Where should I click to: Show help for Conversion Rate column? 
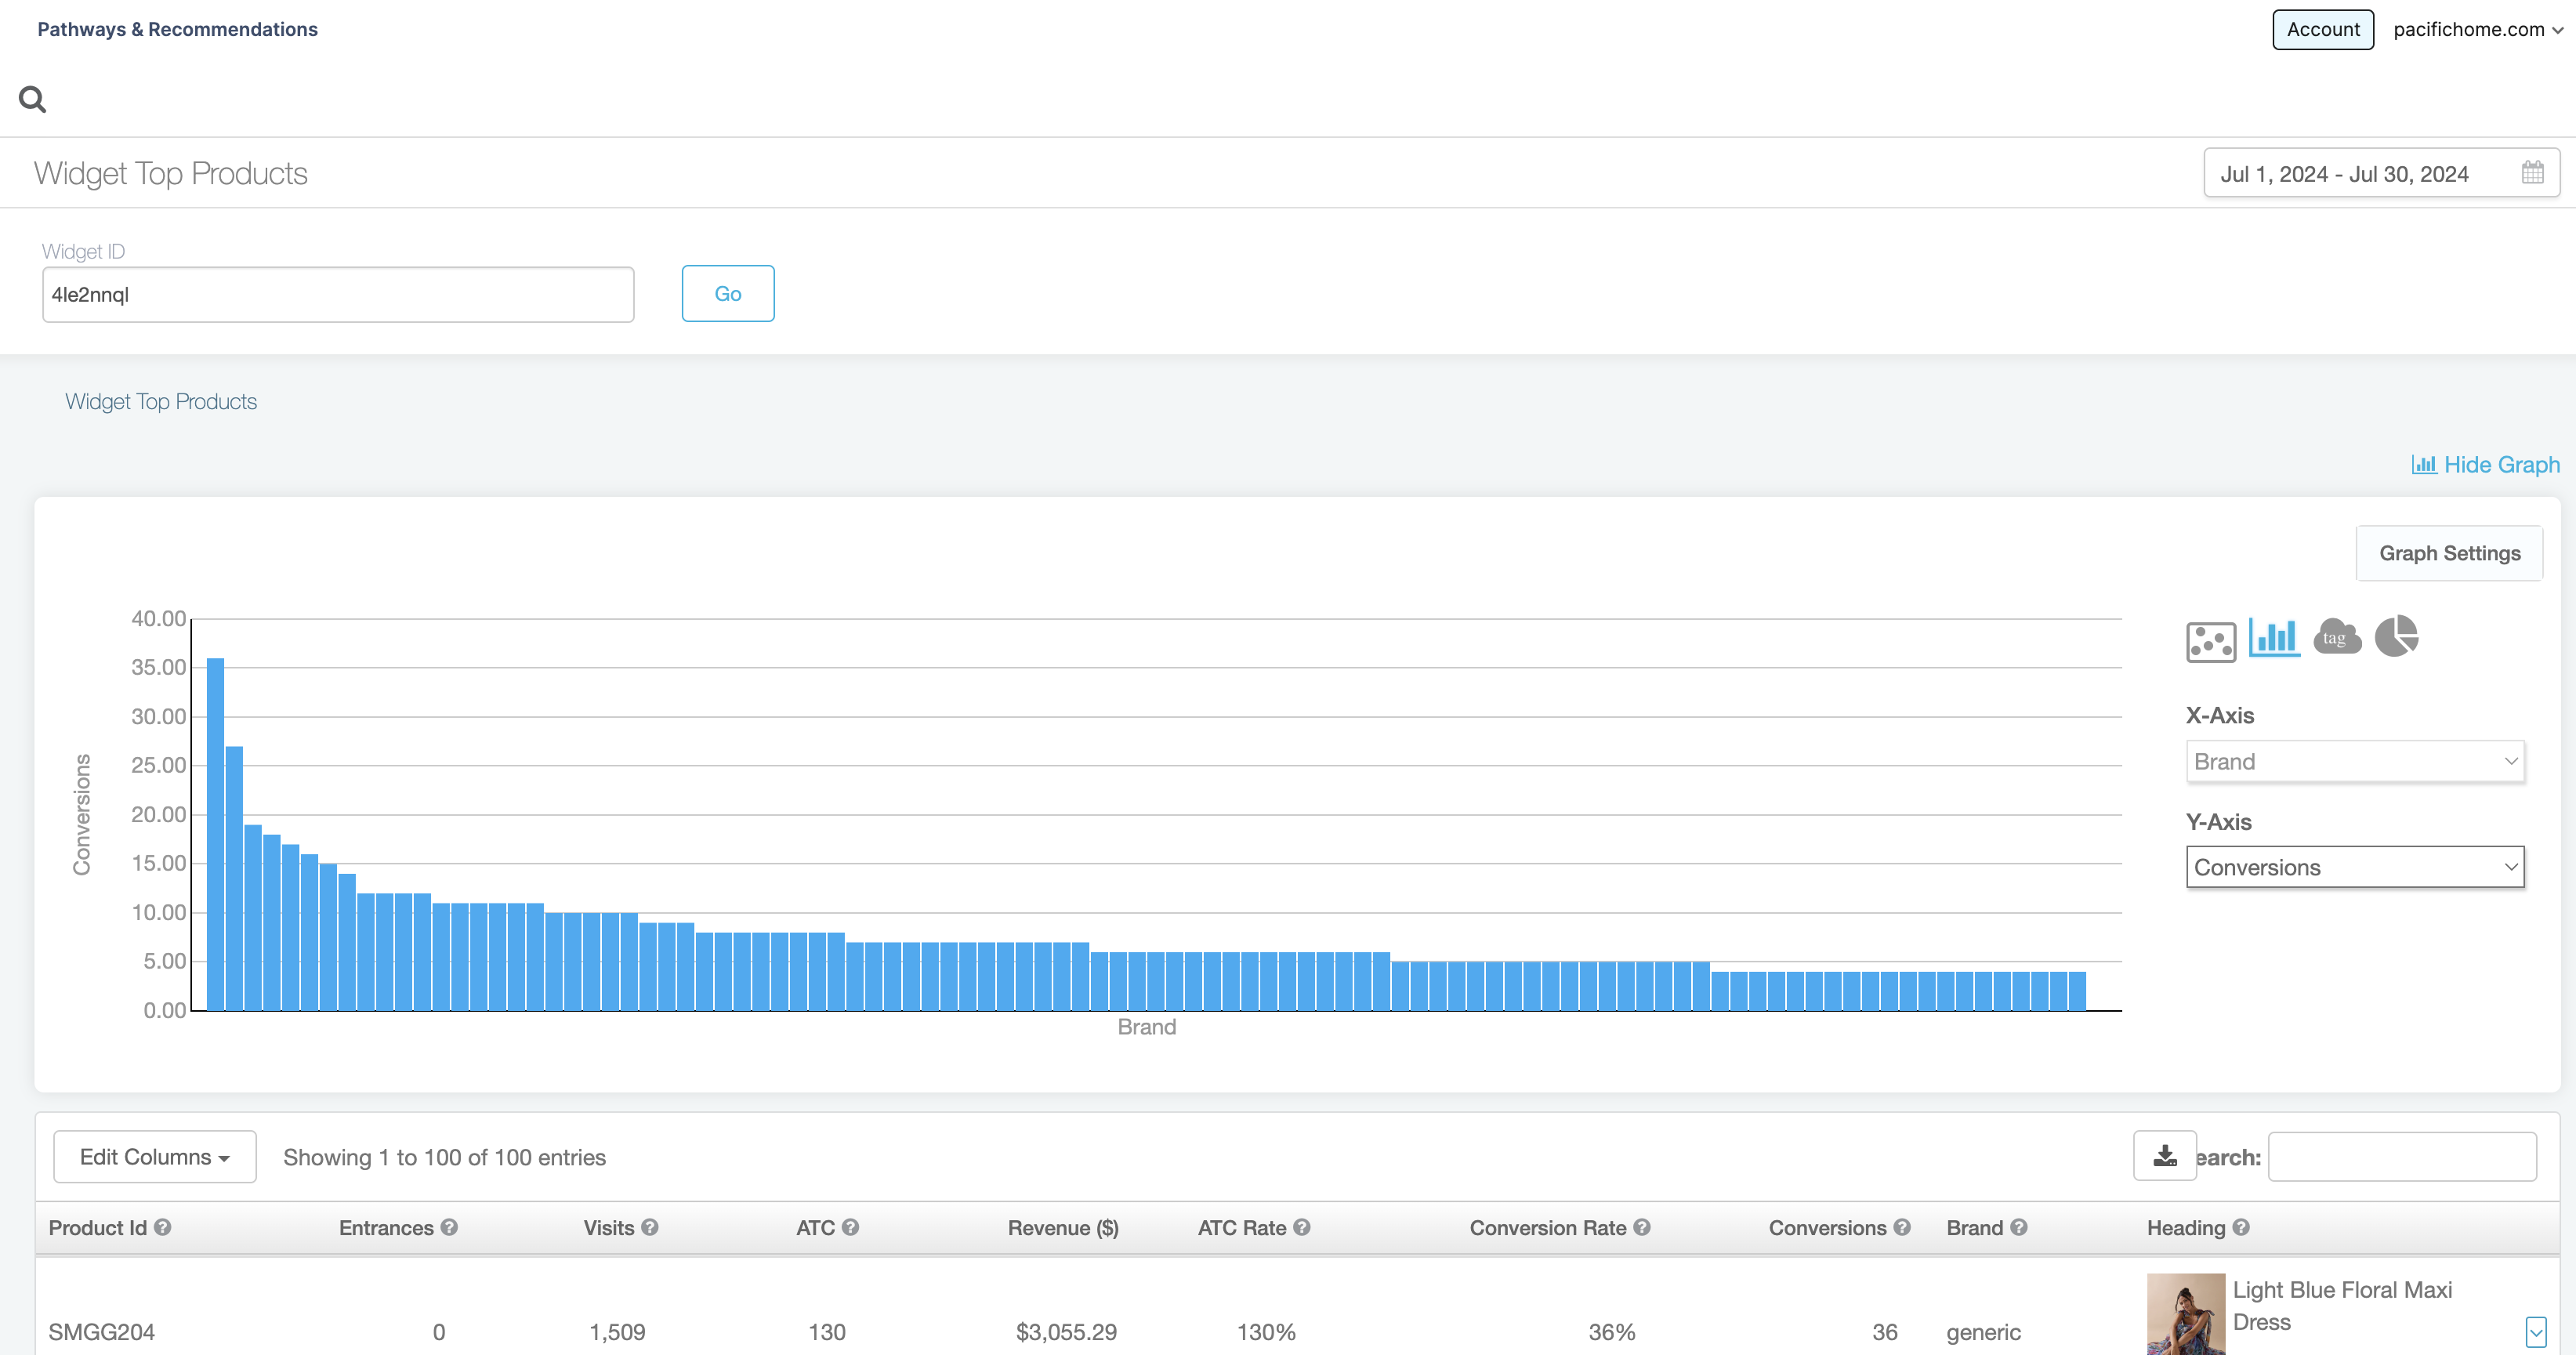point(1642,1227)
